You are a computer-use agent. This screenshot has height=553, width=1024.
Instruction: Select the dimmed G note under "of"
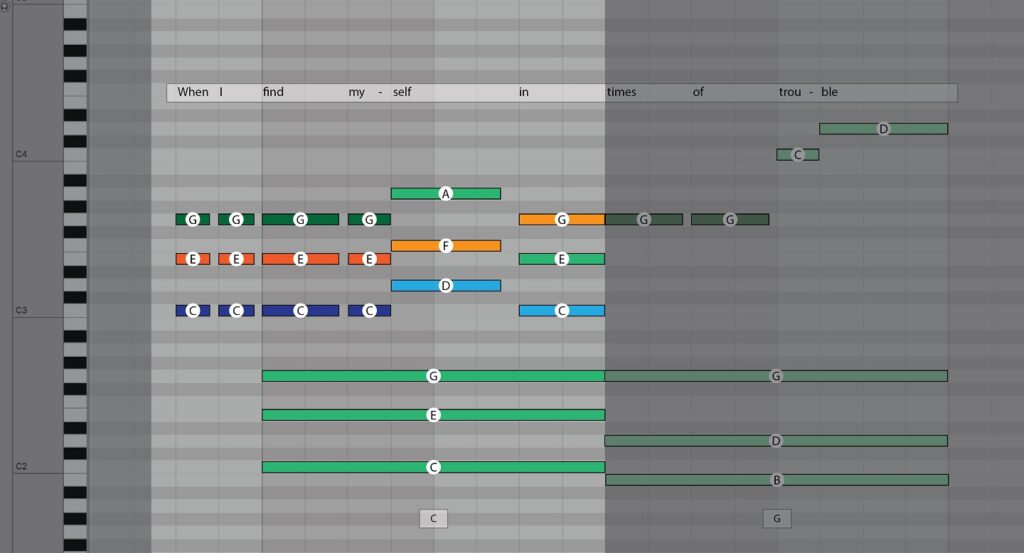click(x=730, y=219)
